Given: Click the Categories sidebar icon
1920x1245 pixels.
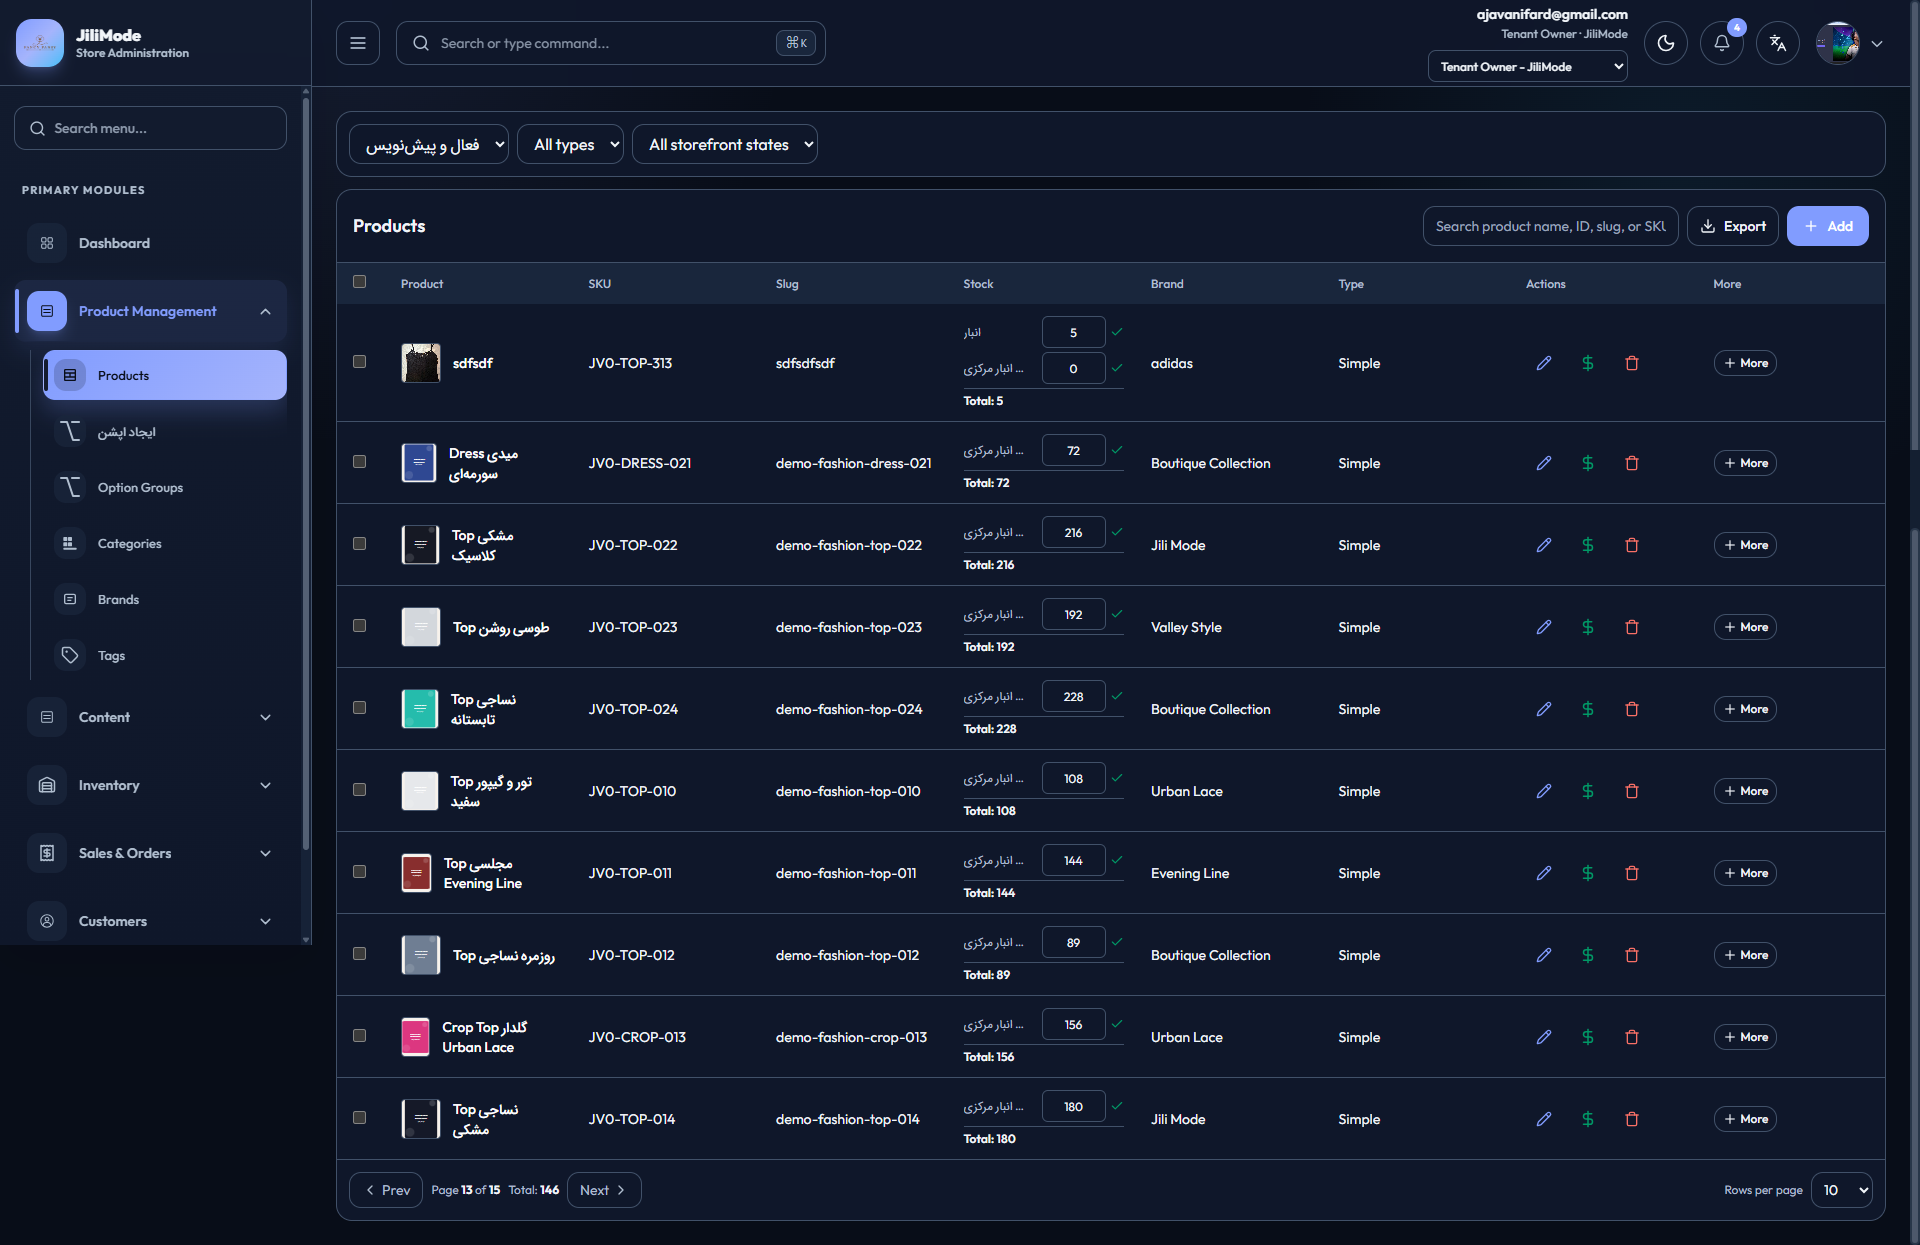Looking at the screenshot, I should point(70,543).
